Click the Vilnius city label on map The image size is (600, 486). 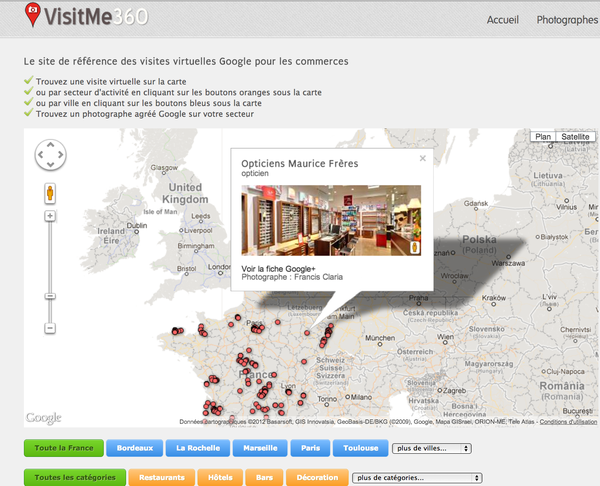(x=567, y=207)
